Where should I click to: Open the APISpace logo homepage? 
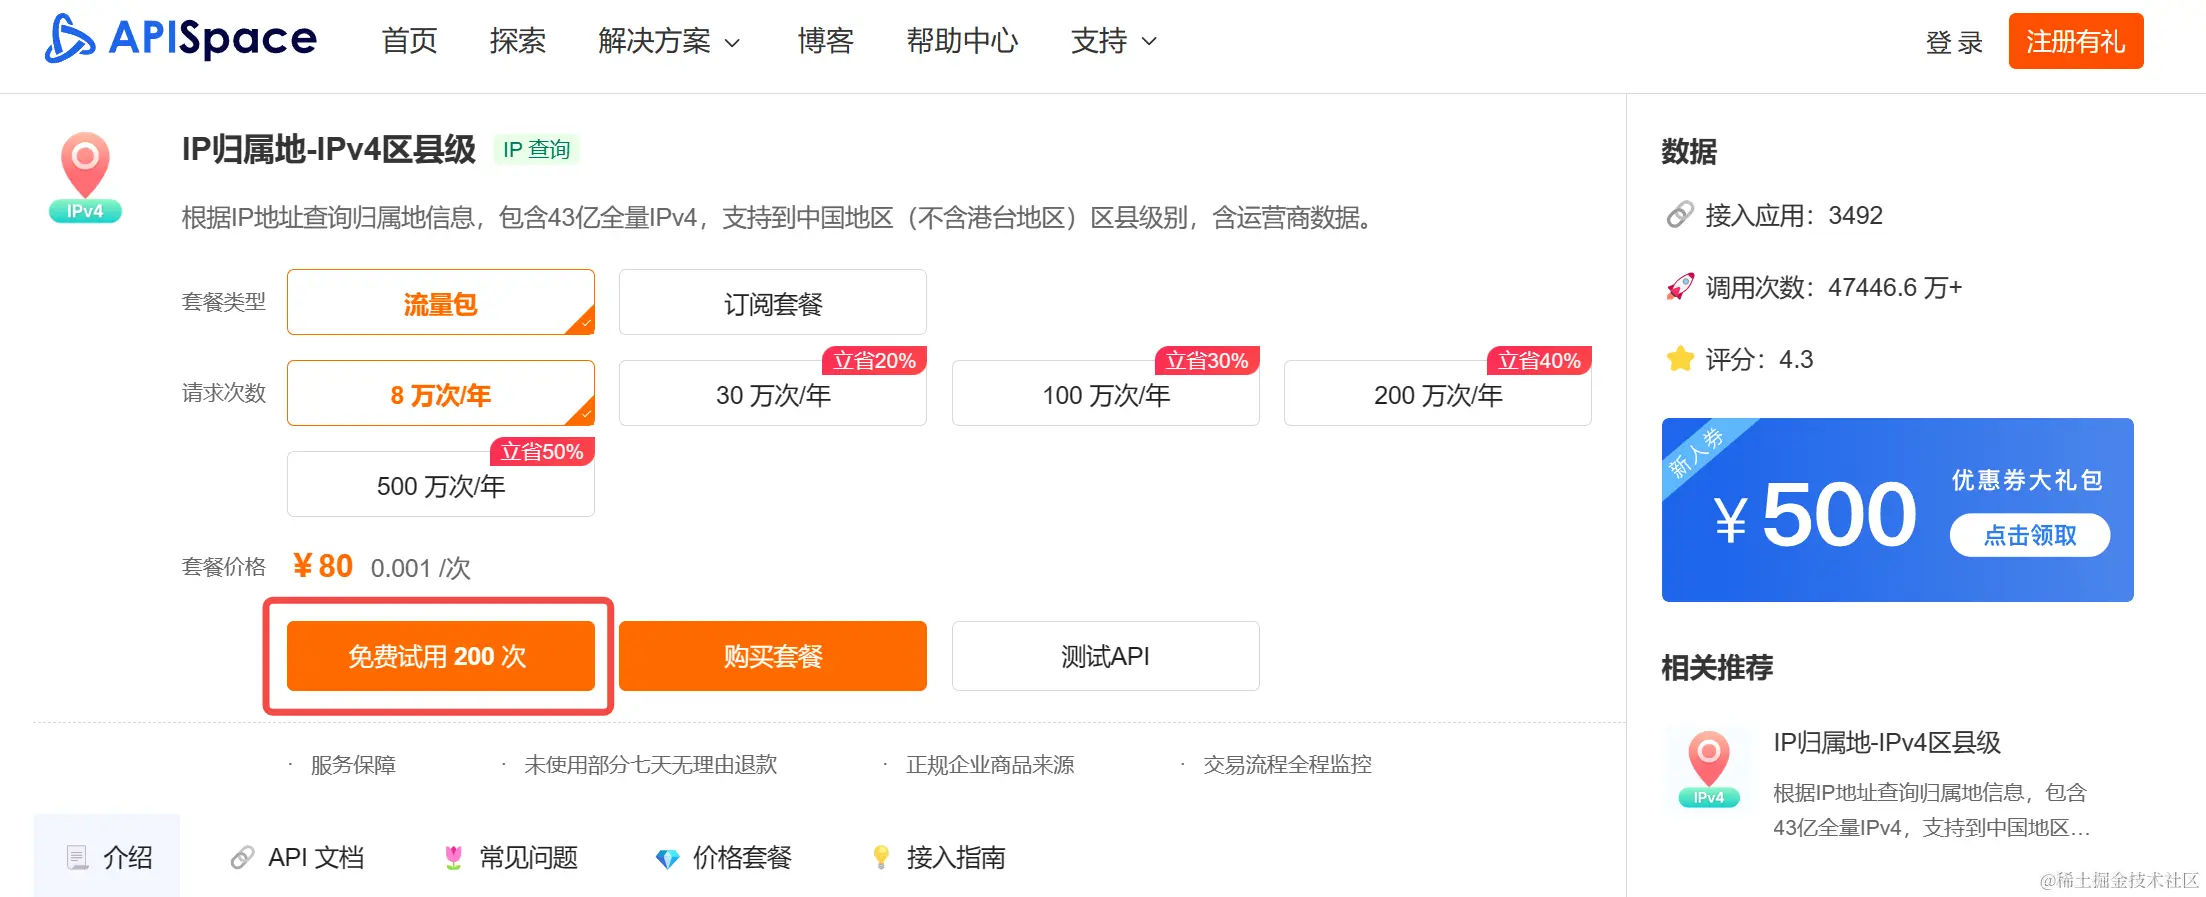(x=181, y=39)
